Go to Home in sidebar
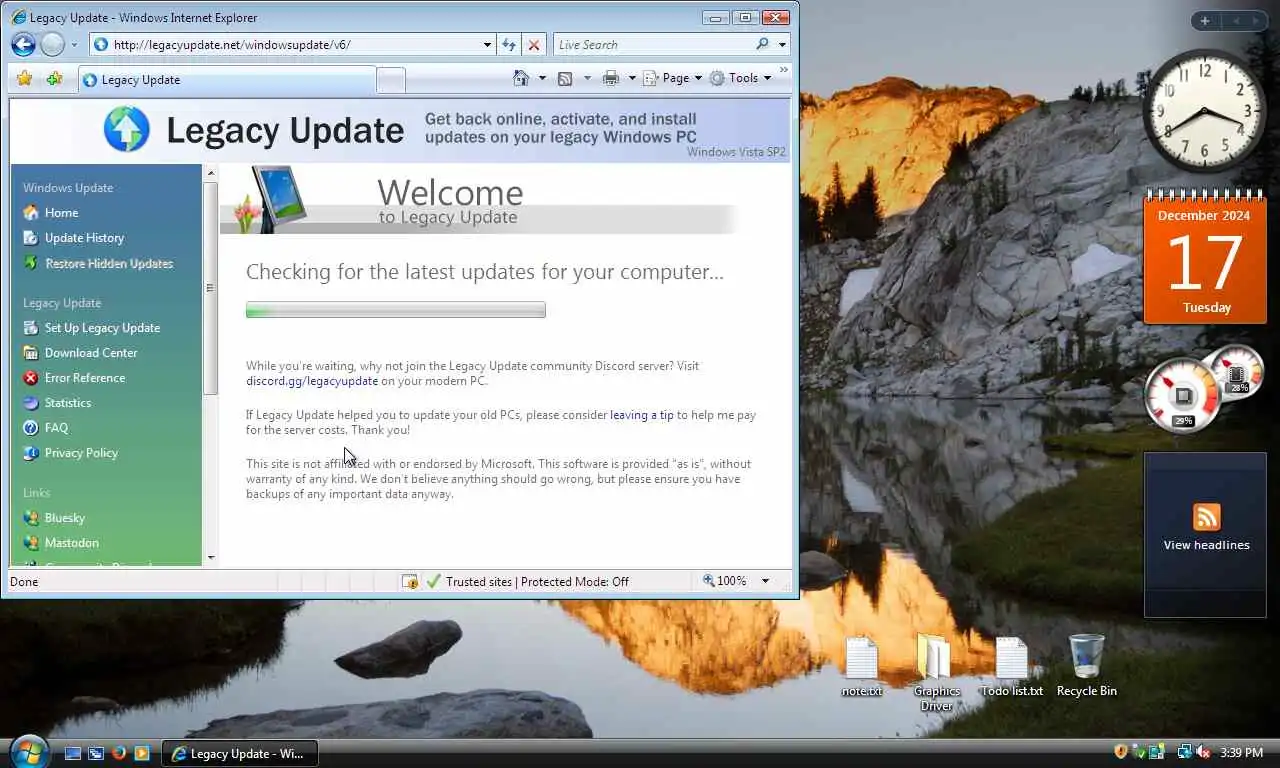The height and width of the screenshot is (768, 1280). [61, 213]
